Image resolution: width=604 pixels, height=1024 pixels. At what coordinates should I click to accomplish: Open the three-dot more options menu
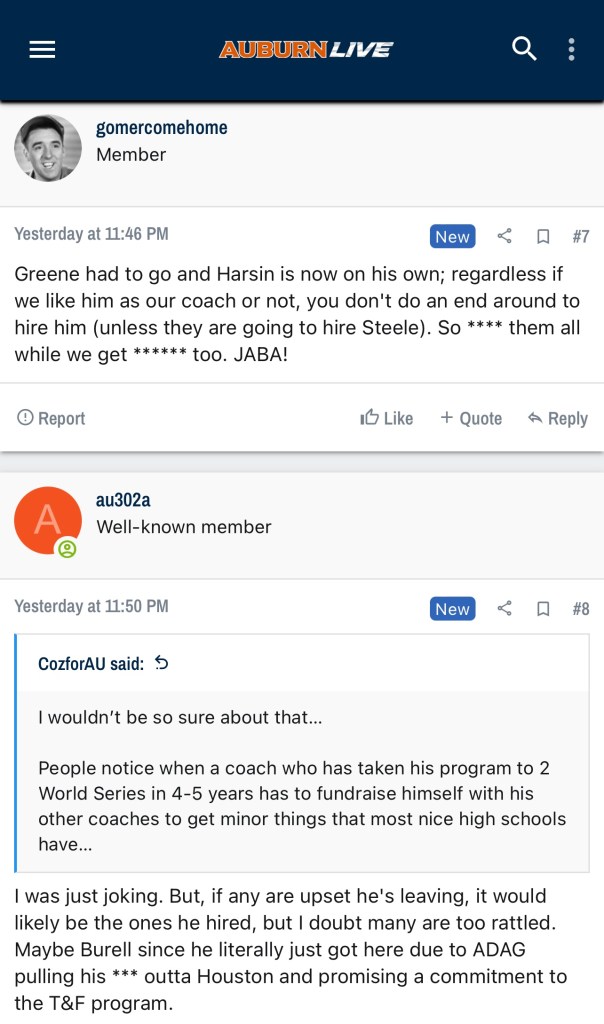[x=571, y=49]
